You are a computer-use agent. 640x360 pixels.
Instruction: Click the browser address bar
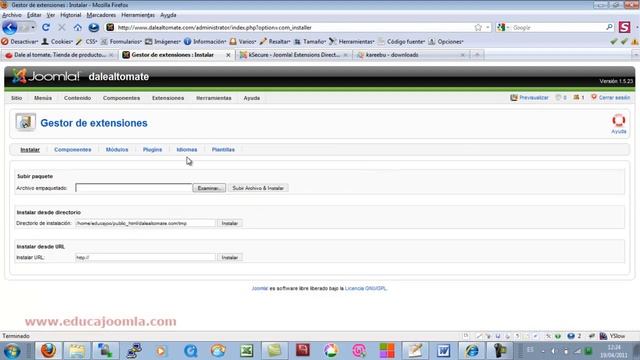pyautogui.click(x=294, y=27)
